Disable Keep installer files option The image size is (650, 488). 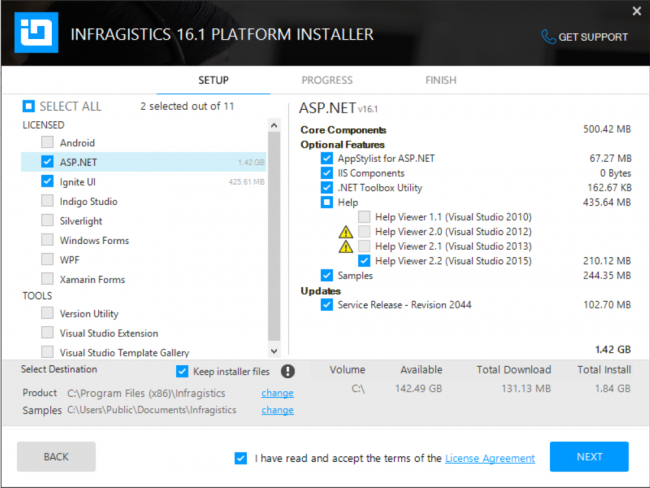(182, 371)
